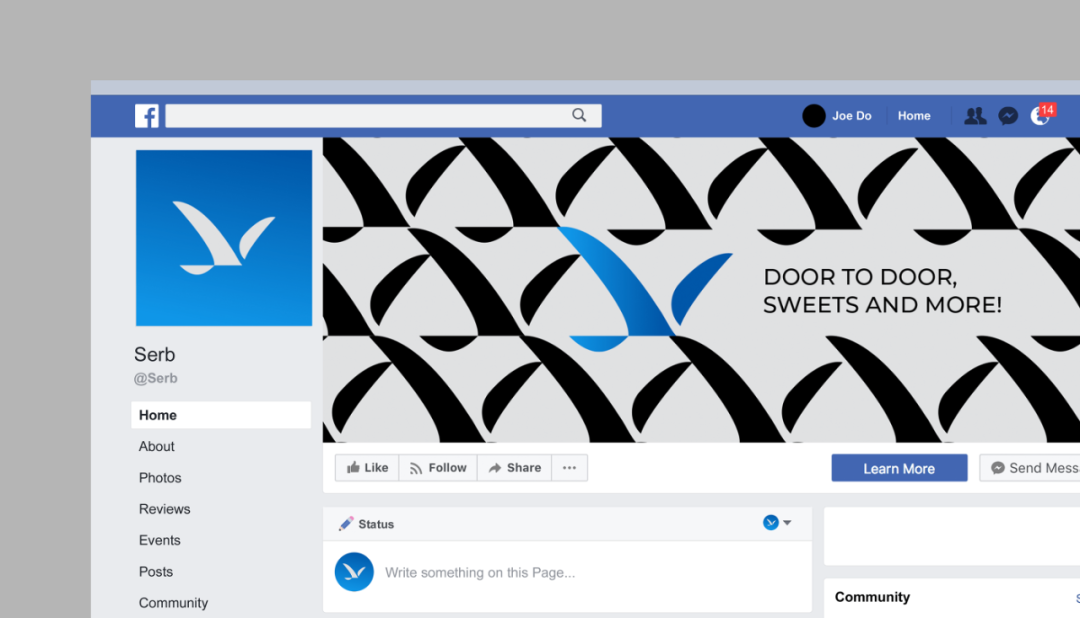Open notifications globe with 14 badge
1080x618 pixels.
(x=1041, y=114)
